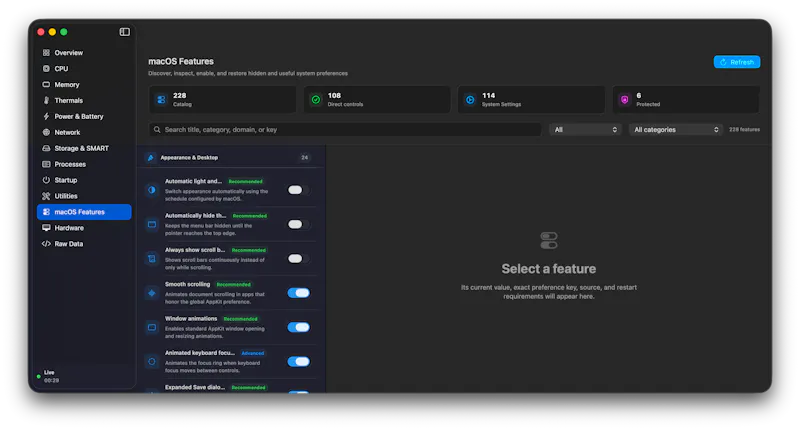The height and width of the screenshot is (430, 800).
Task: Open the All filter dropdown
Action: 585,130
